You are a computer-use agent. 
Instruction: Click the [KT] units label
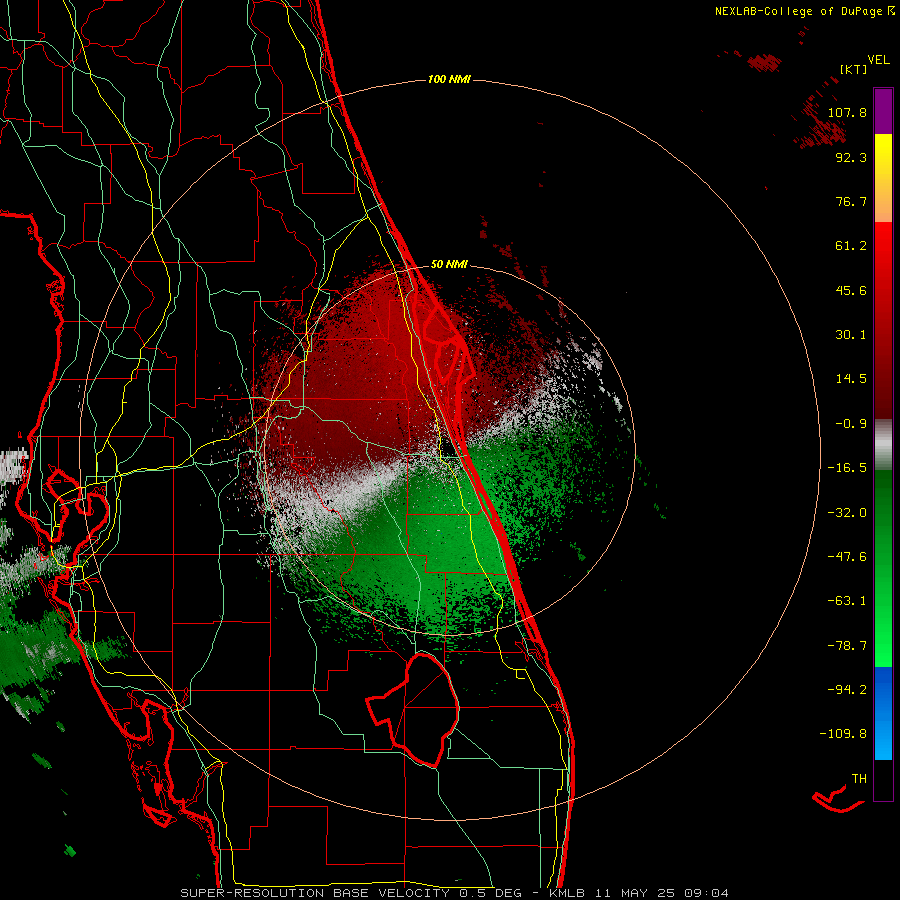854,69
